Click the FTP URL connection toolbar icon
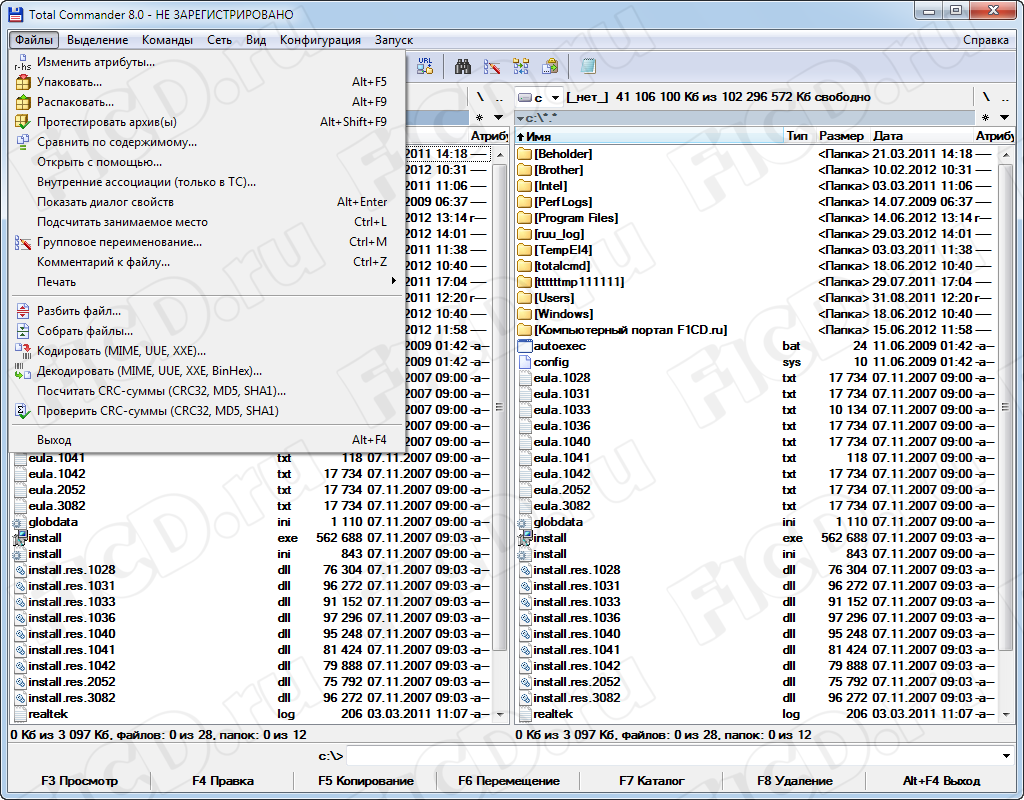 coord(425,66)
